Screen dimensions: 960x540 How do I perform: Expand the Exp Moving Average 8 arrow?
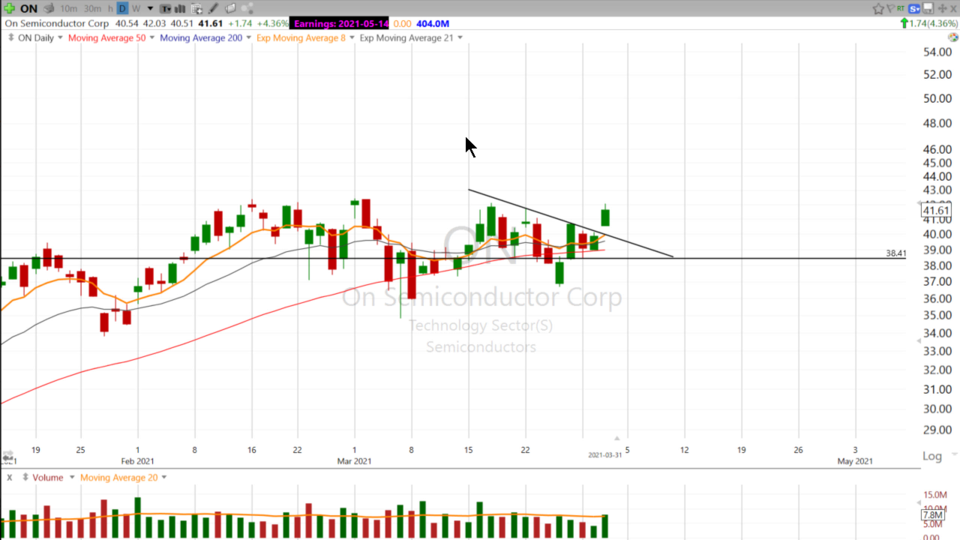[351, 38]
